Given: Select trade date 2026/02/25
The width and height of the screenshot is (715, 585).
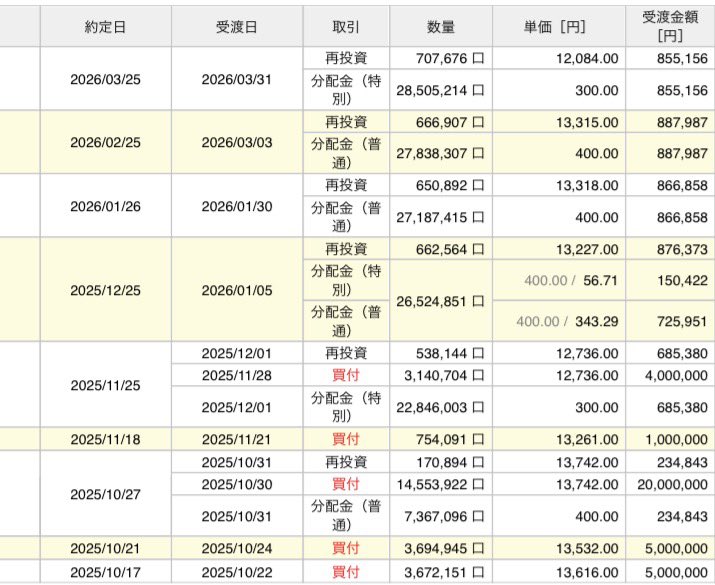Looking at the screenshot, I should 105,143.
